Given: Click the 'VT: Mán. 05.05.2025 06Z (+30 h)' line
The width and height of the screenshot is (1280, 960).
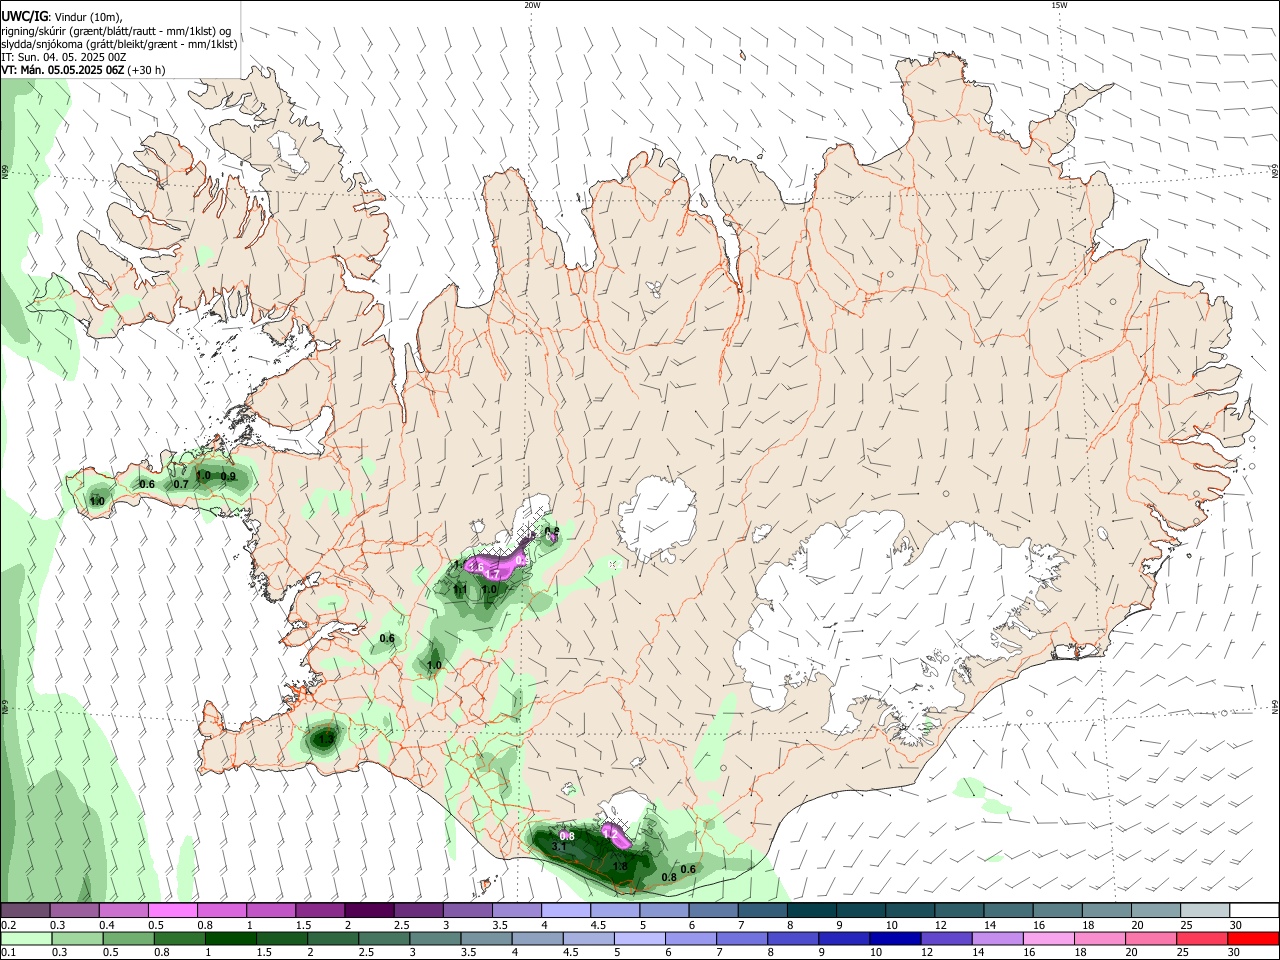Looking at the screenshot, I should 84,70.
